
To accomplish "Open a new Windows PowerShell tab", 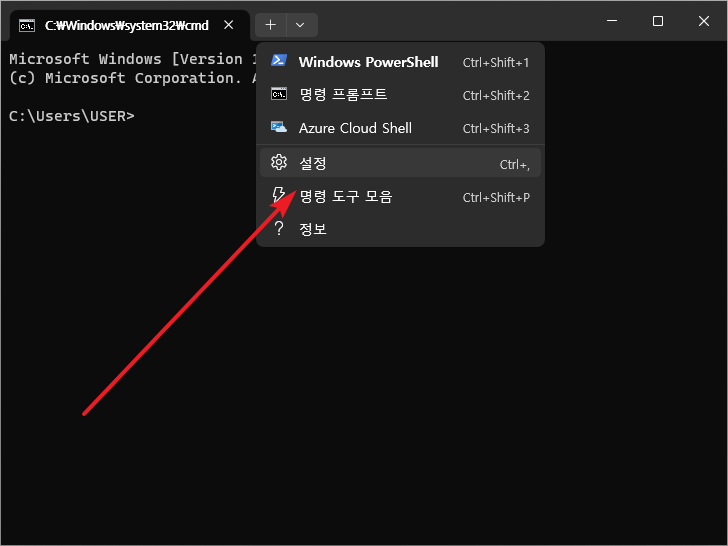I will [x=400, y=62].
